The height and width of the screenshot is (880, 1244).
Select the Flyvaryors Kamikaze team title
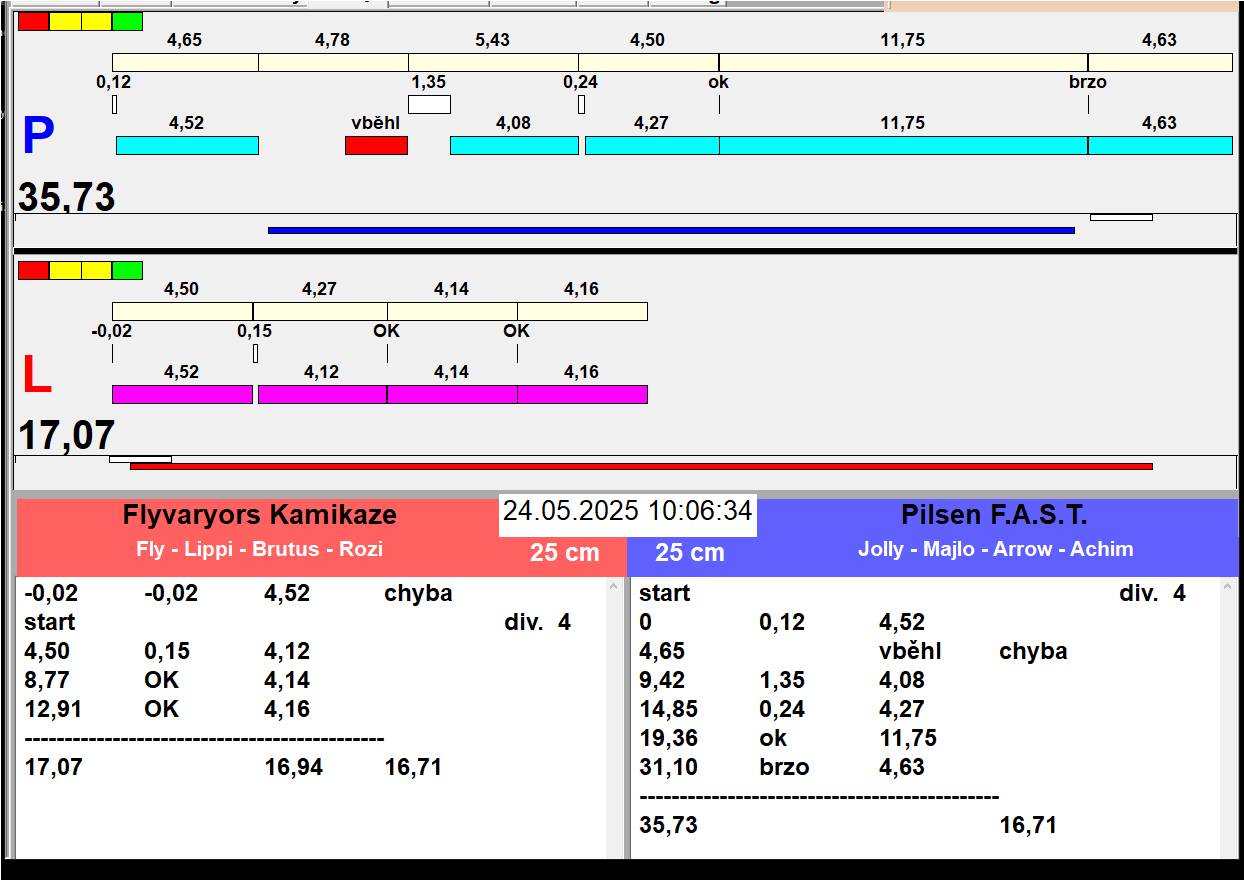(260, 515)
